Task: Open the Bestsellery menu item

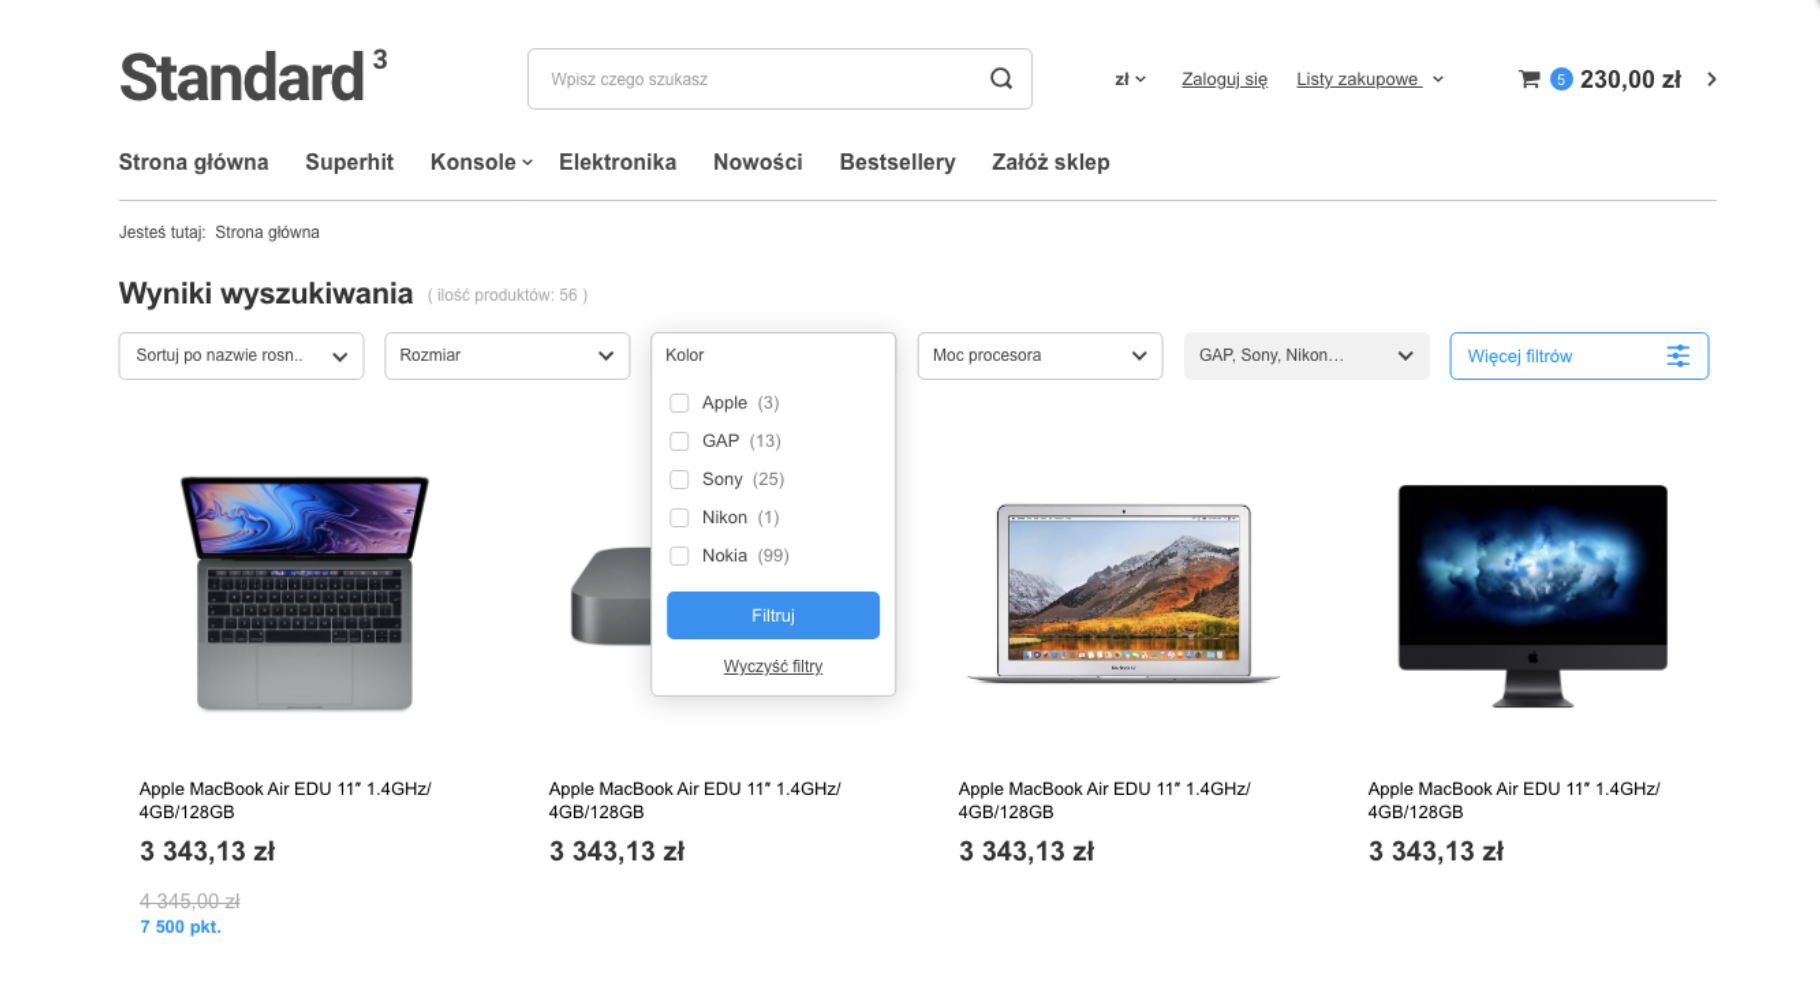Action: 897,162
